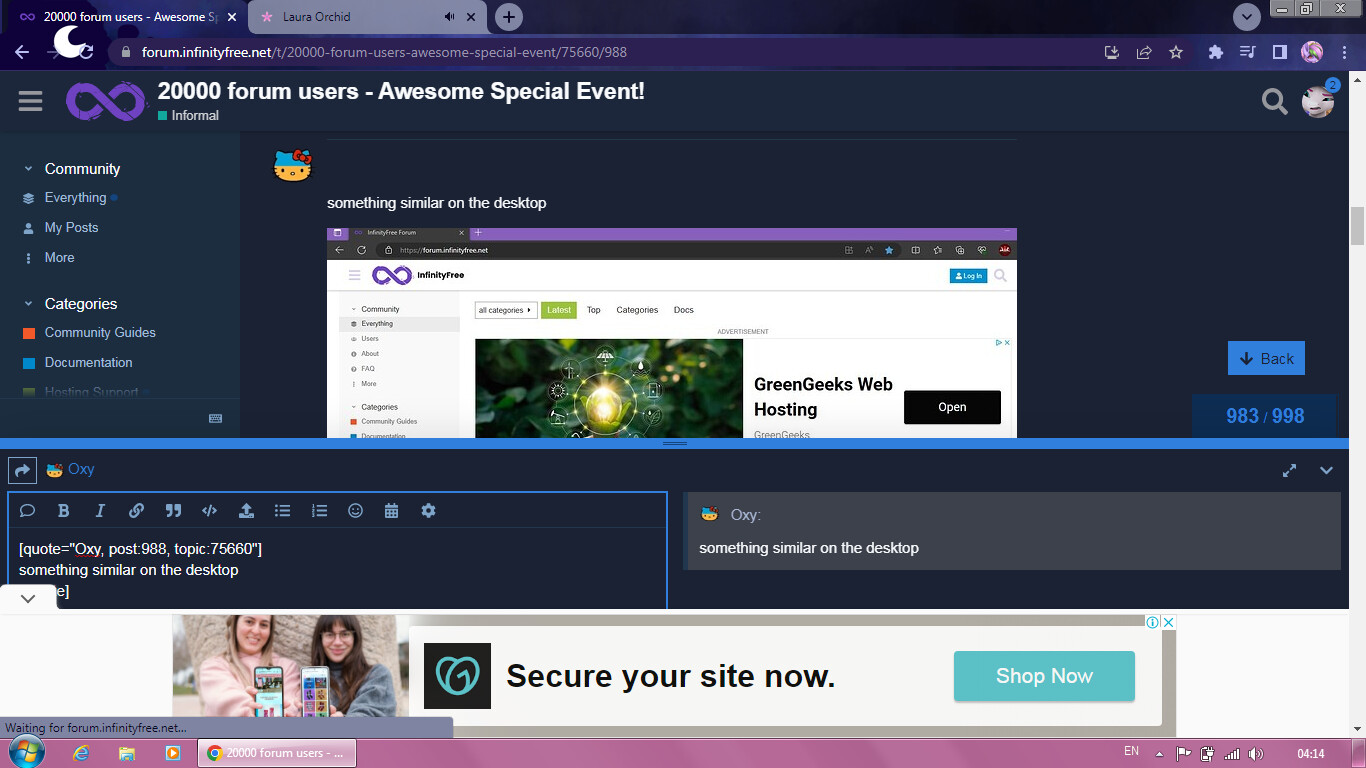Install the page as app from address bar
The width and height of the screenshot is (1366, 768).
click(1111, 52)
